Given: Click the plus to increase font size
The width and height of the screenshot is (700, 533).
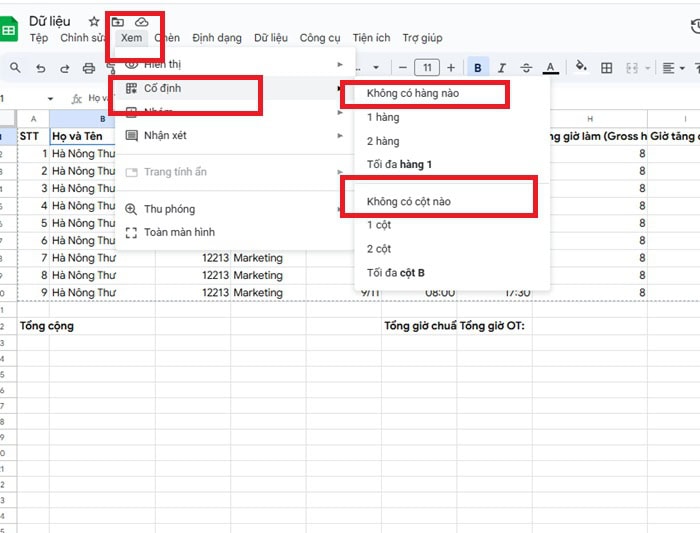Looking at the screenshot, I should 451,68.
